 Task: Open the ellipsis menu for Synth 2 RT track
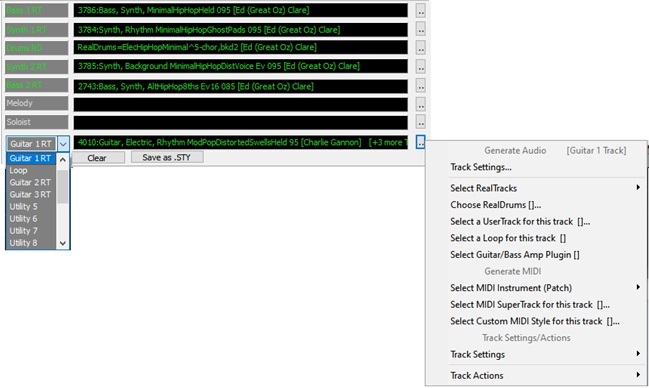(x=421, y=66)
